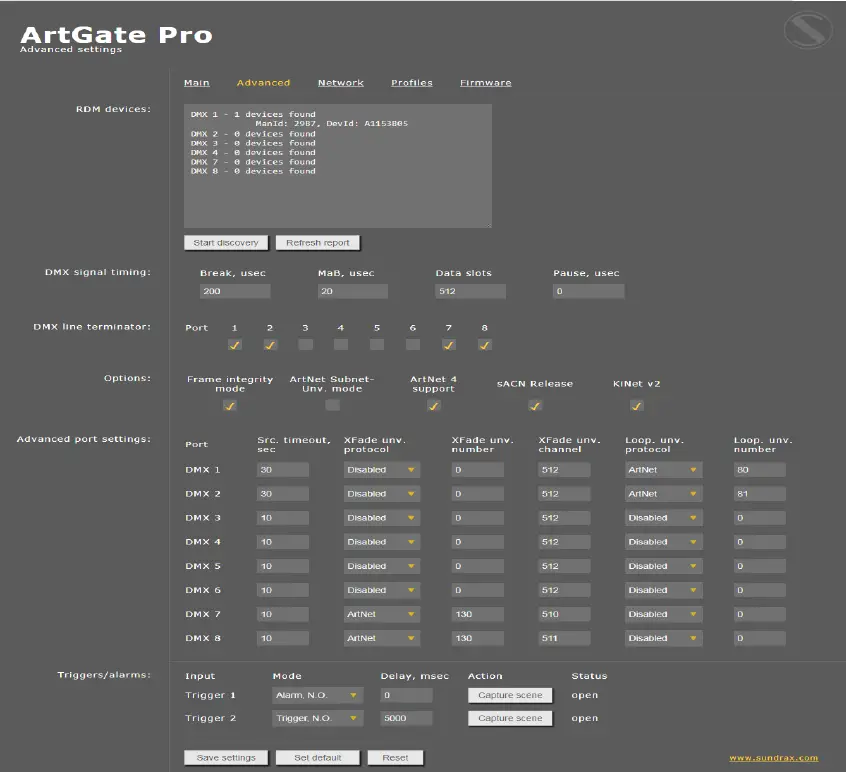Click the Data slots input field
Image resolution: width=846 pixels, height=772 pixels.
click(470, 291)
